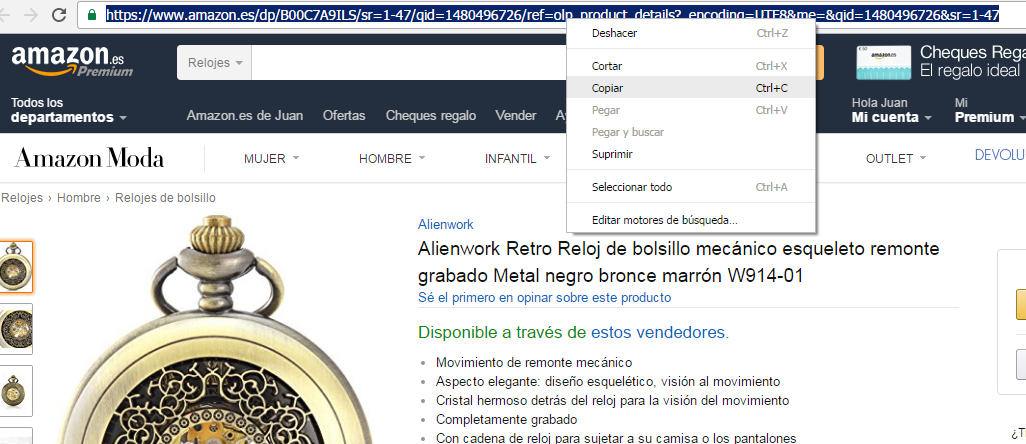Open the Alienwork brand link
The width and height of the screenshot is (1026, 444).
pos(446,224)
